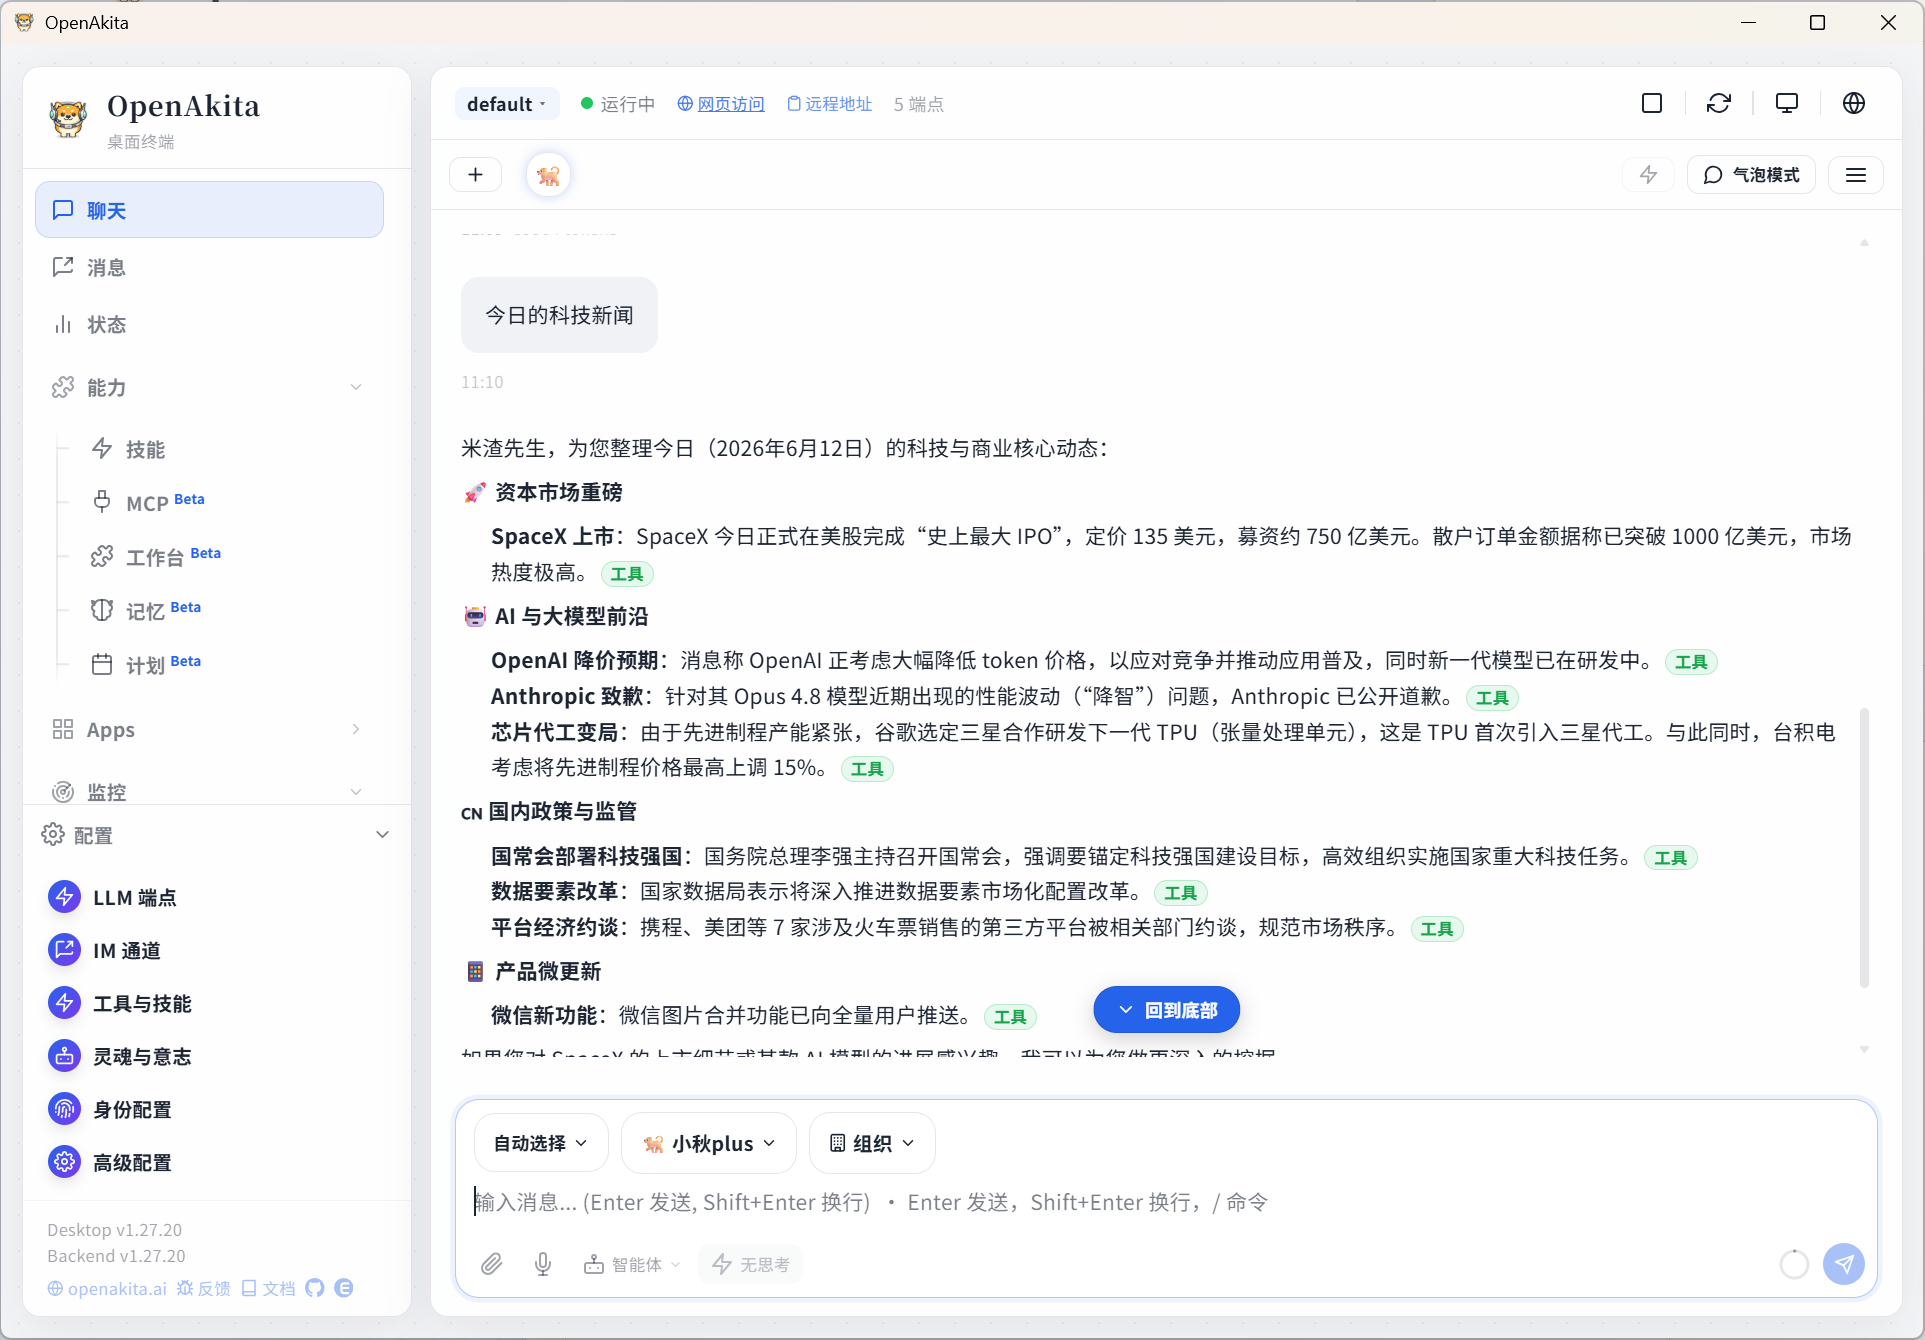This screenshot has height=1340, width=1925.
Task: Jump down with 回到底部 button
Action: coord(1166,1010)
